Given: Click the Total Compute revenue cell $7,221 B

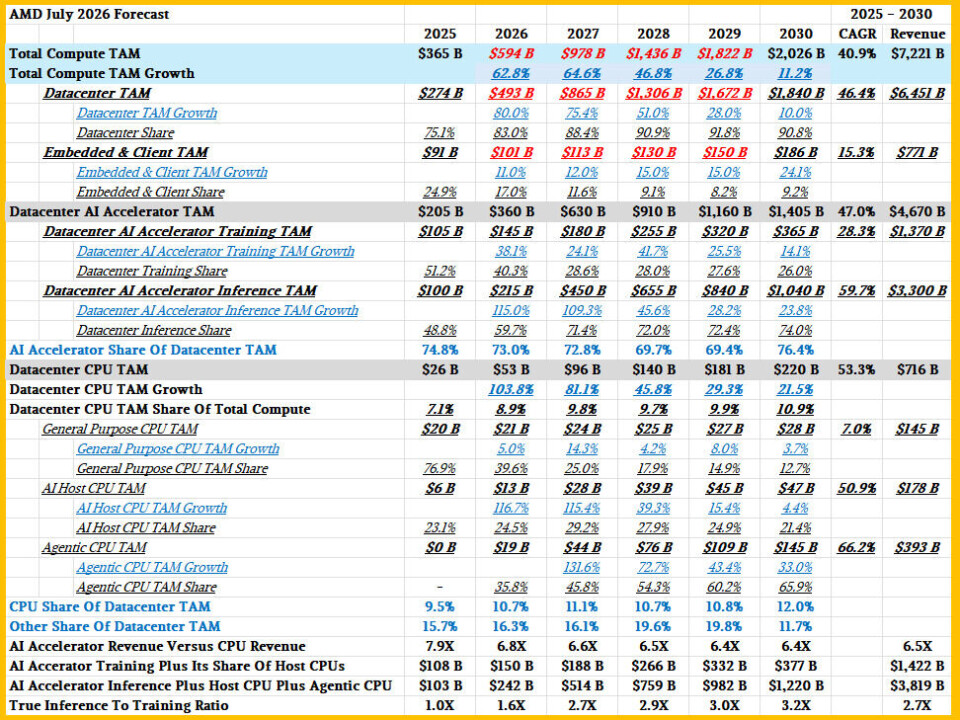Looking at the screenshot, I should pyautogui.click(x=917, y=54).
